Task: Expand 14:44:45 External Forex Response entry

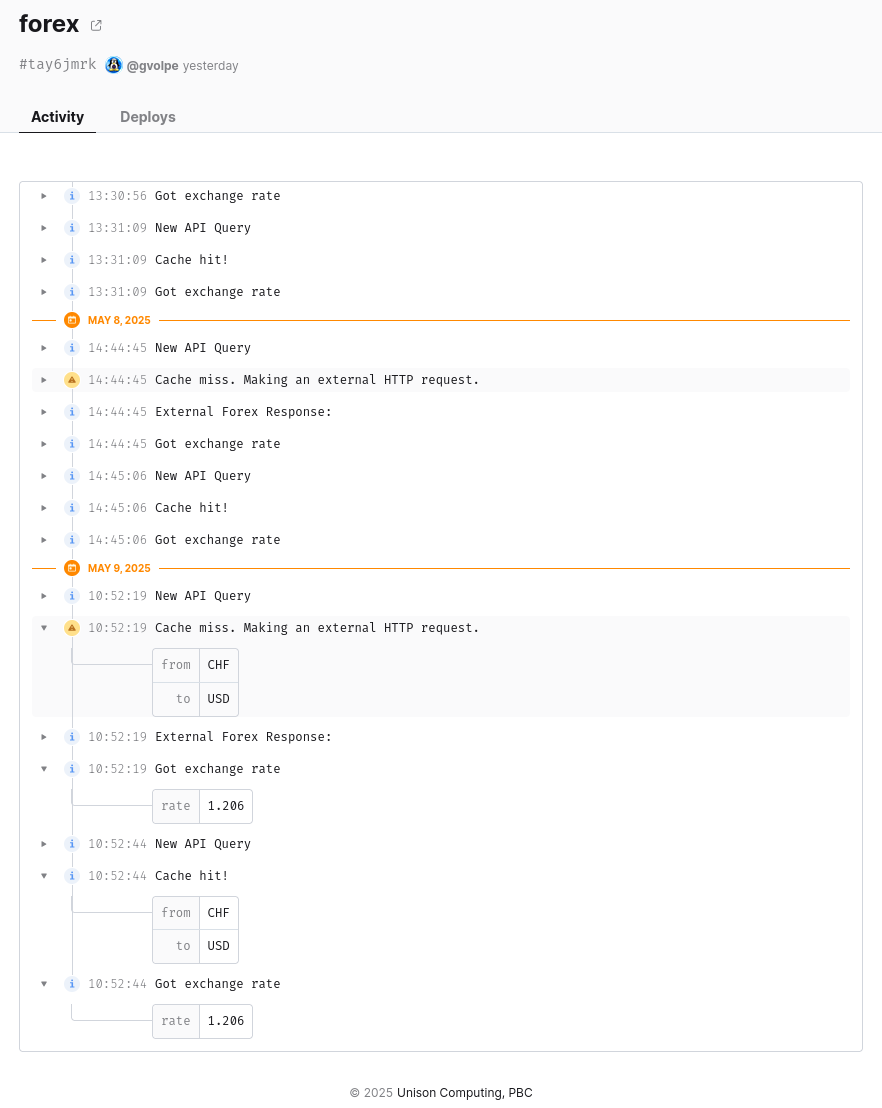Action: pyautogui.click(x=44, y=412)
